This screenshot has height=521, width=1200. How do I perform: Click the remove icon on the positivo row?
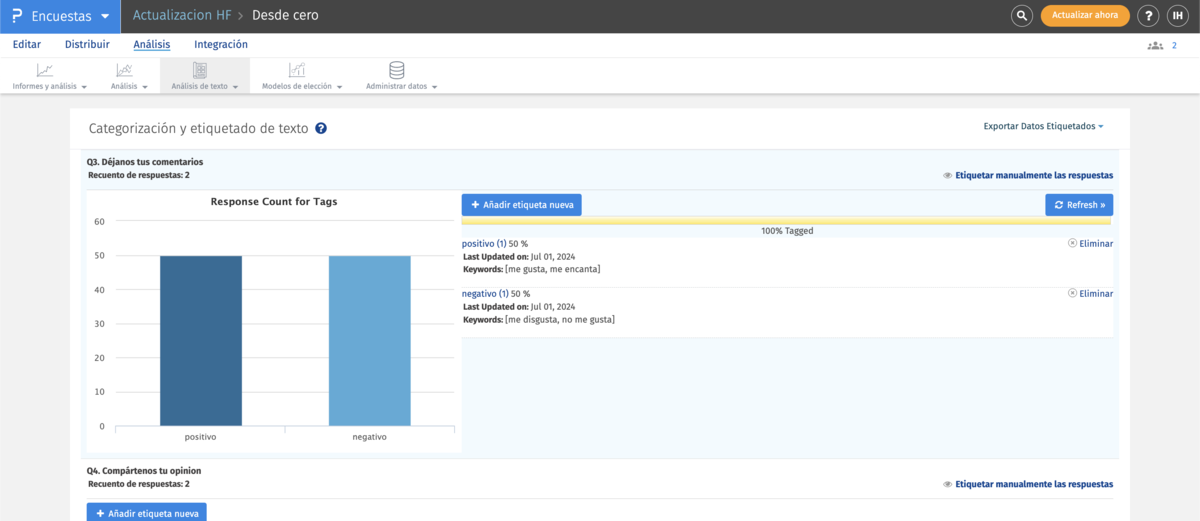(x=1073, y=244)
